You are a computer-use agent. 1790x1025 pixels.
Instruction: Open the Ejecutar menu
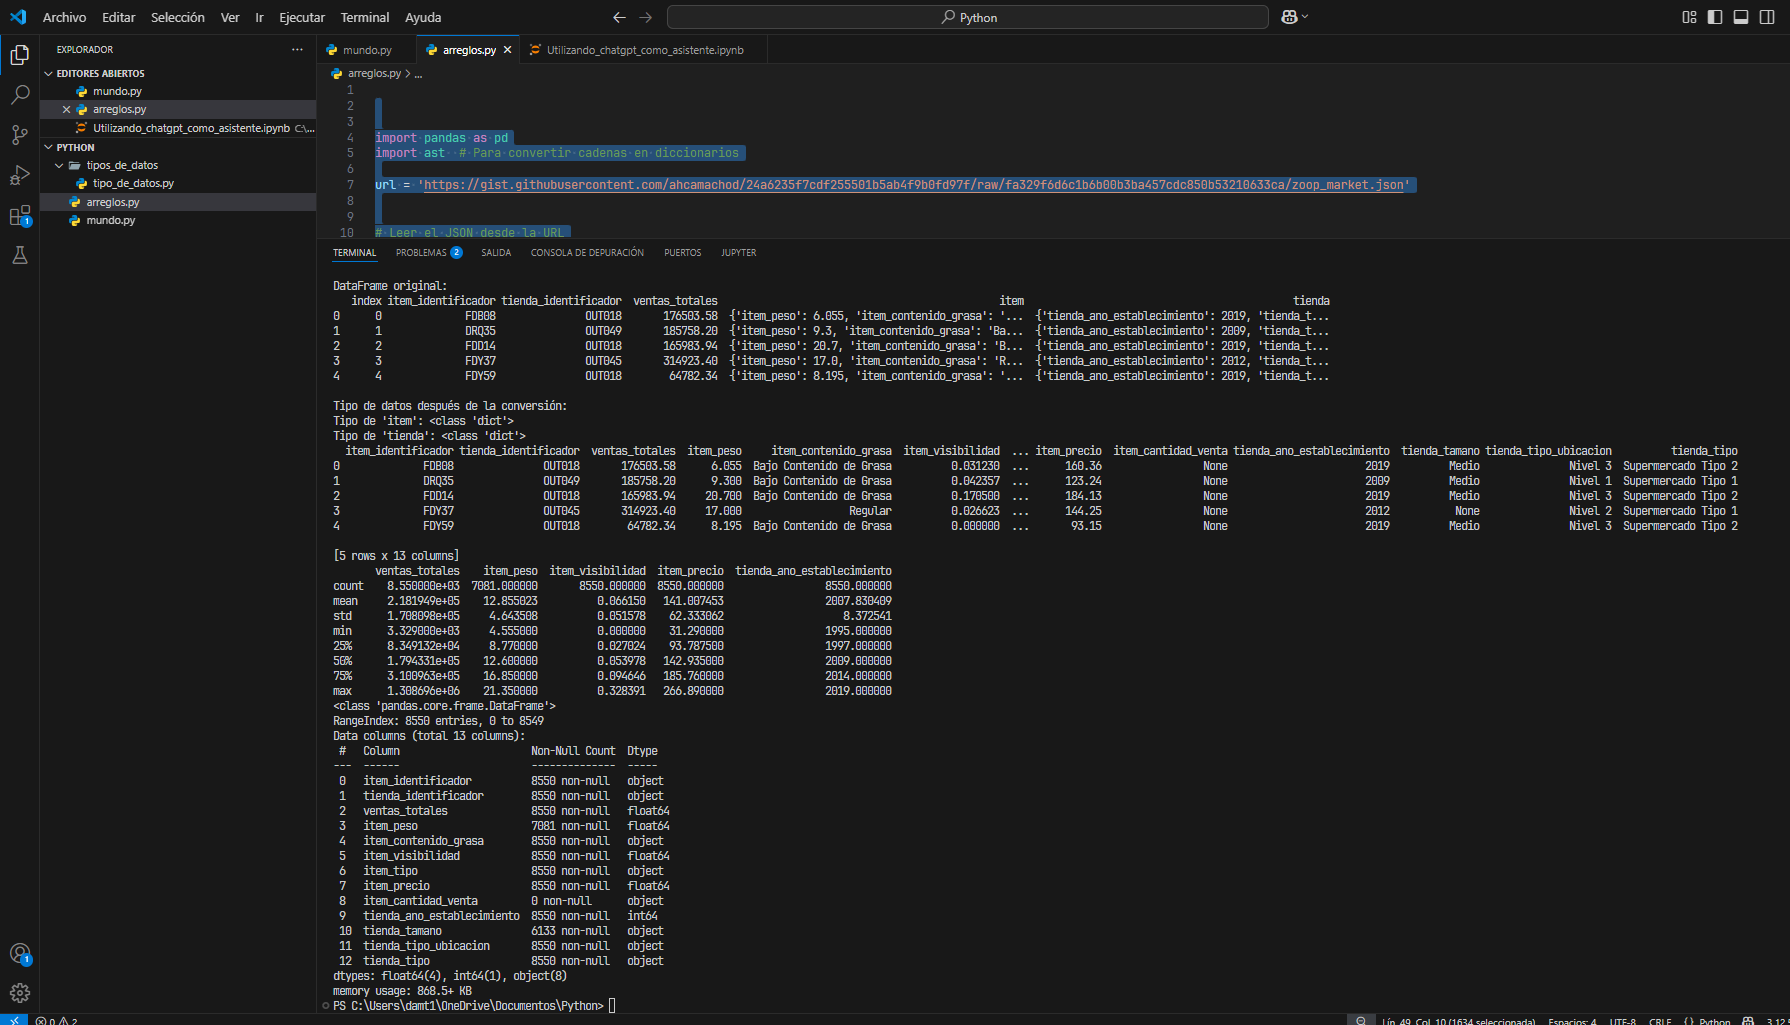pos(302,17)
